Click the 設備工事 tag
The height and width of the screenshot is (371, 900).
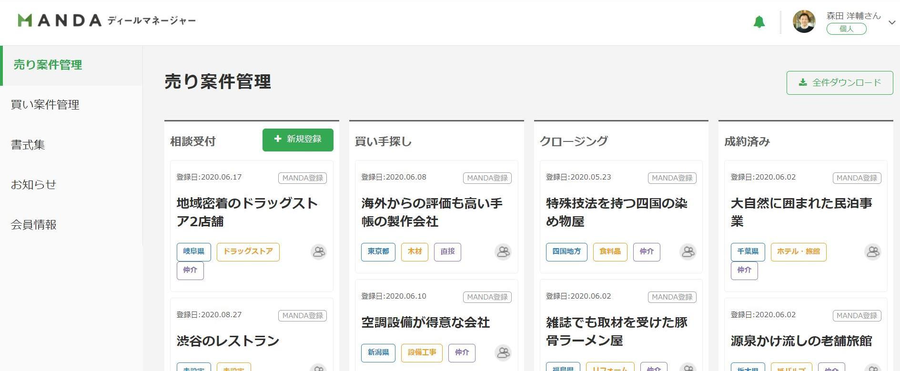(422, 353)
